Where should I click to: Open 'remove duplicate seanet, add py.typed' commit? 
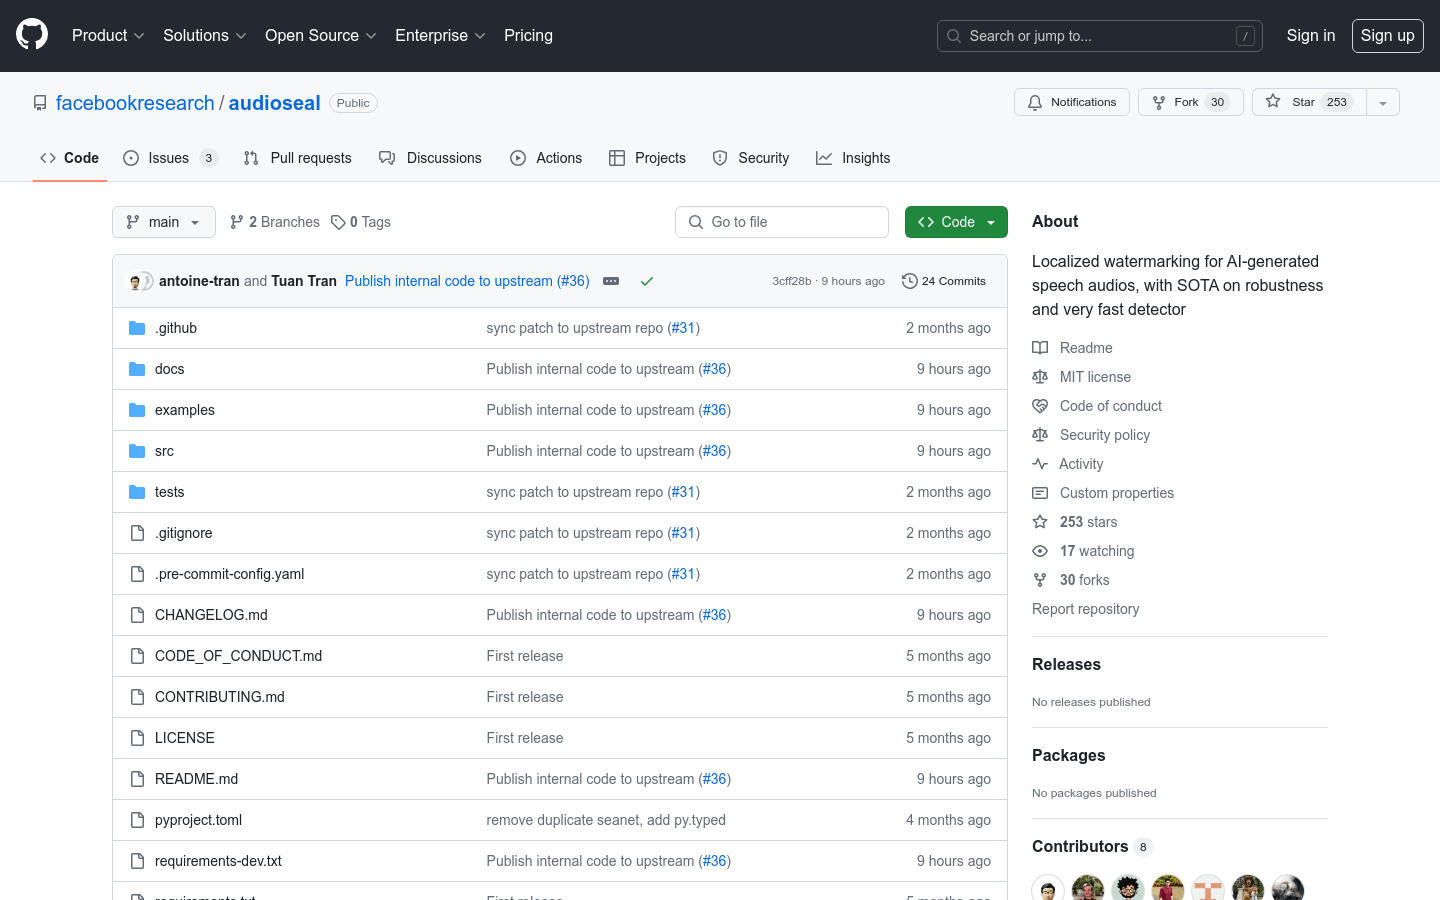(x=606, y=820)
